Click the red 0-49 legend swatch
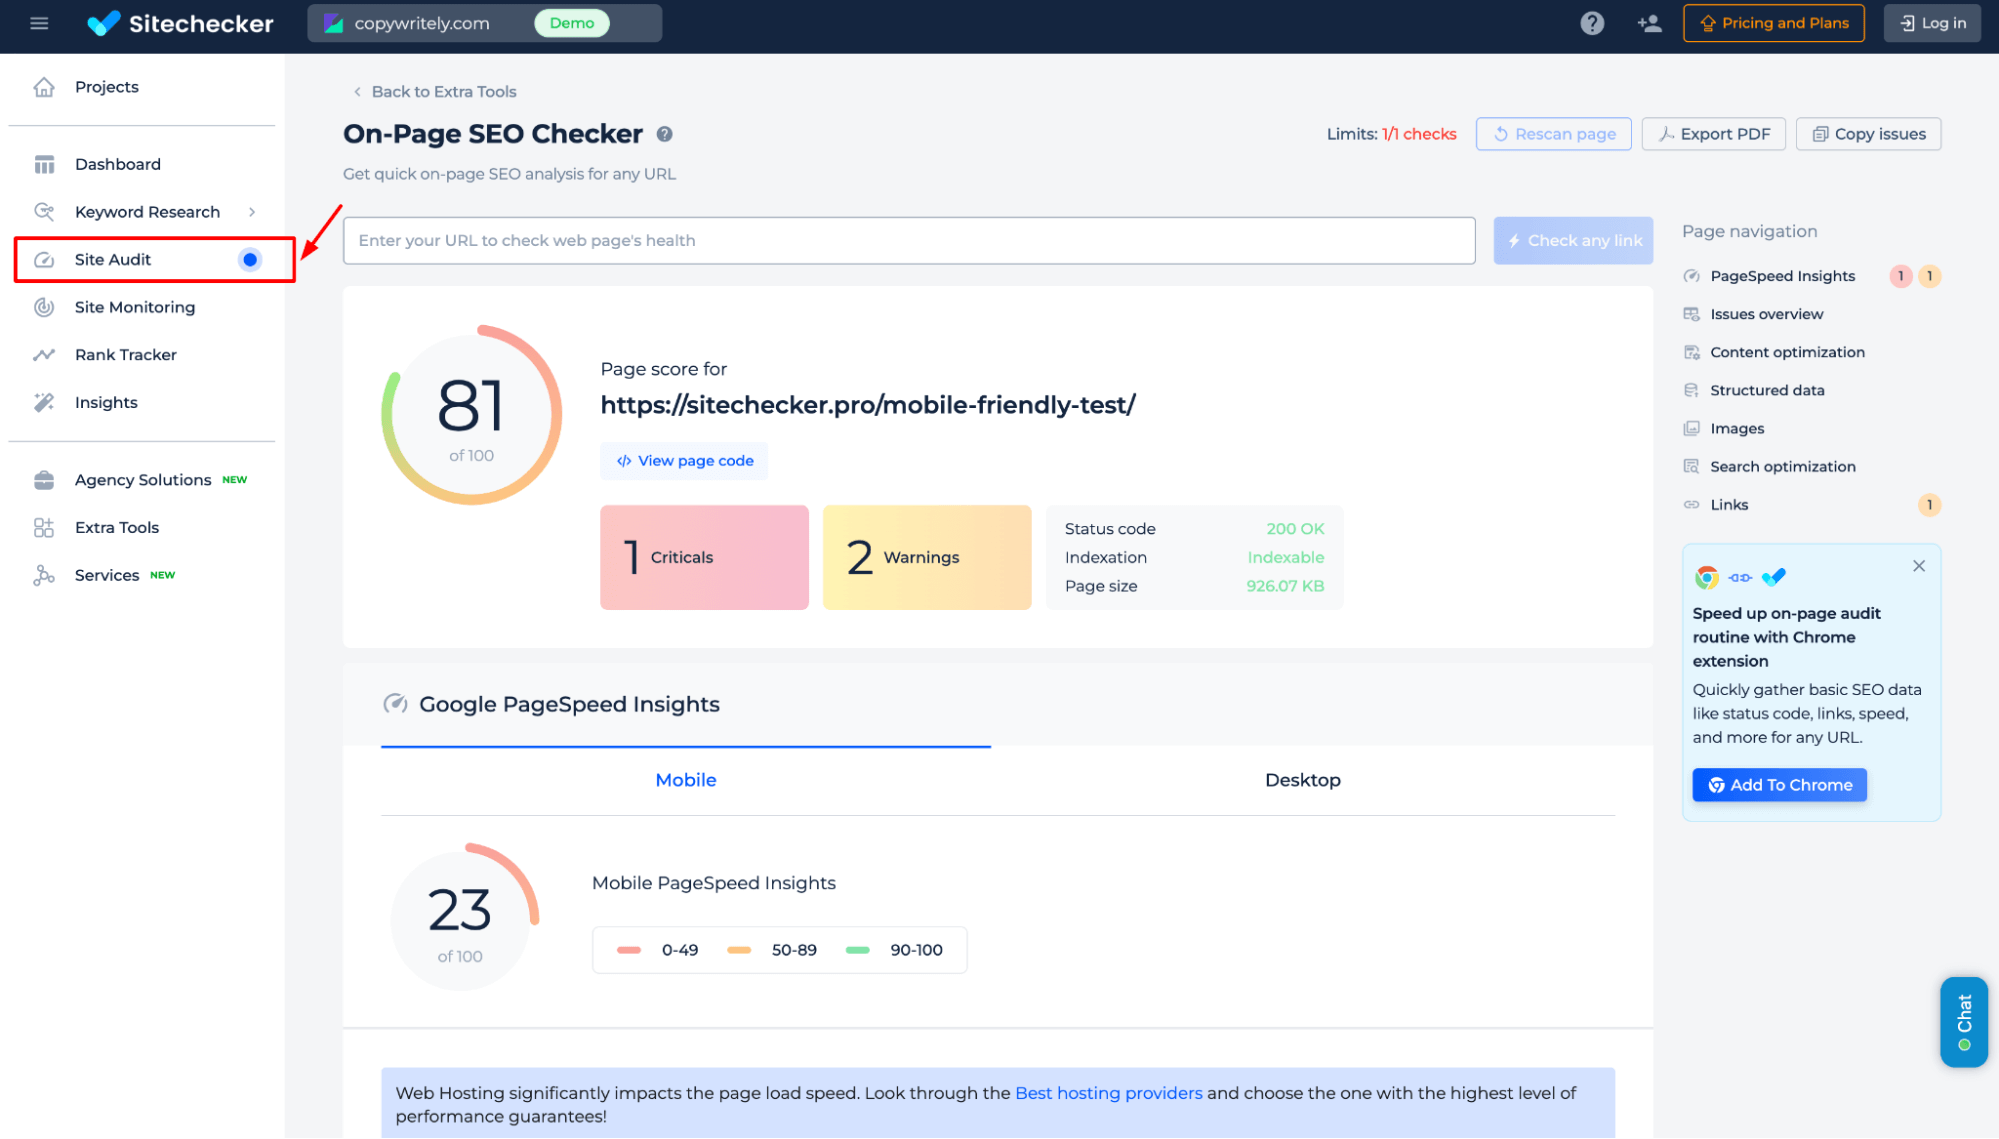1999x1139 pixels. pyautogui.click(x=629, y=950)
